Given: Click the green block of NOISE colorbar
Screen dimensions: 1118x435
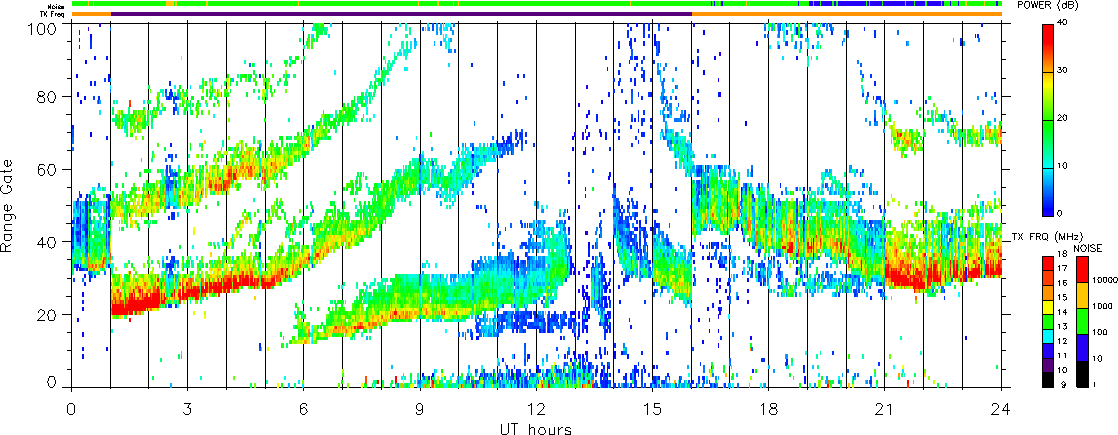Looking at the screenshot, I should pos(1082,321).
